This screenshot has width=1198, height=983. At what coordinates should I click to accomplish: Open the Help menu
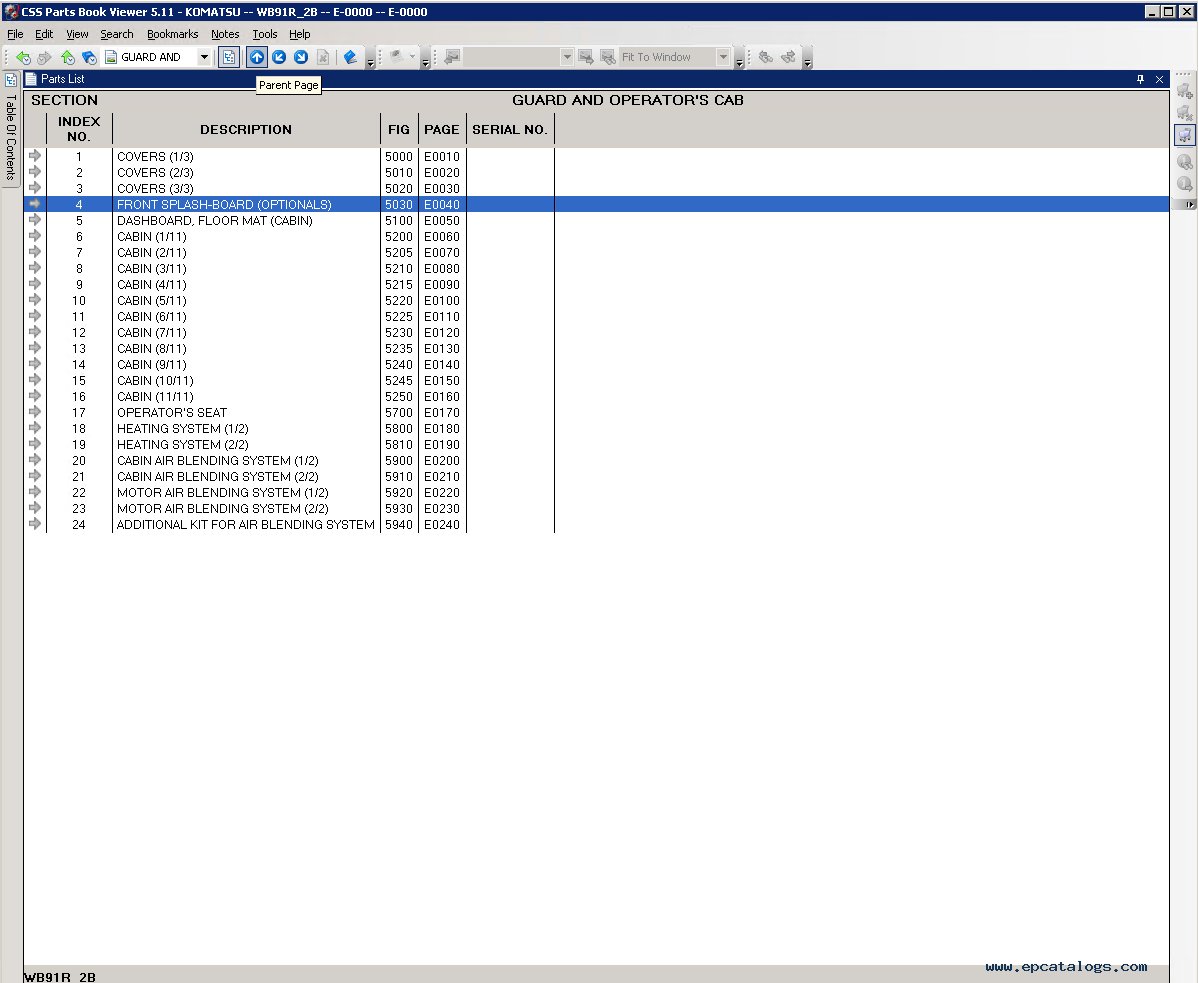click(300, 34)
